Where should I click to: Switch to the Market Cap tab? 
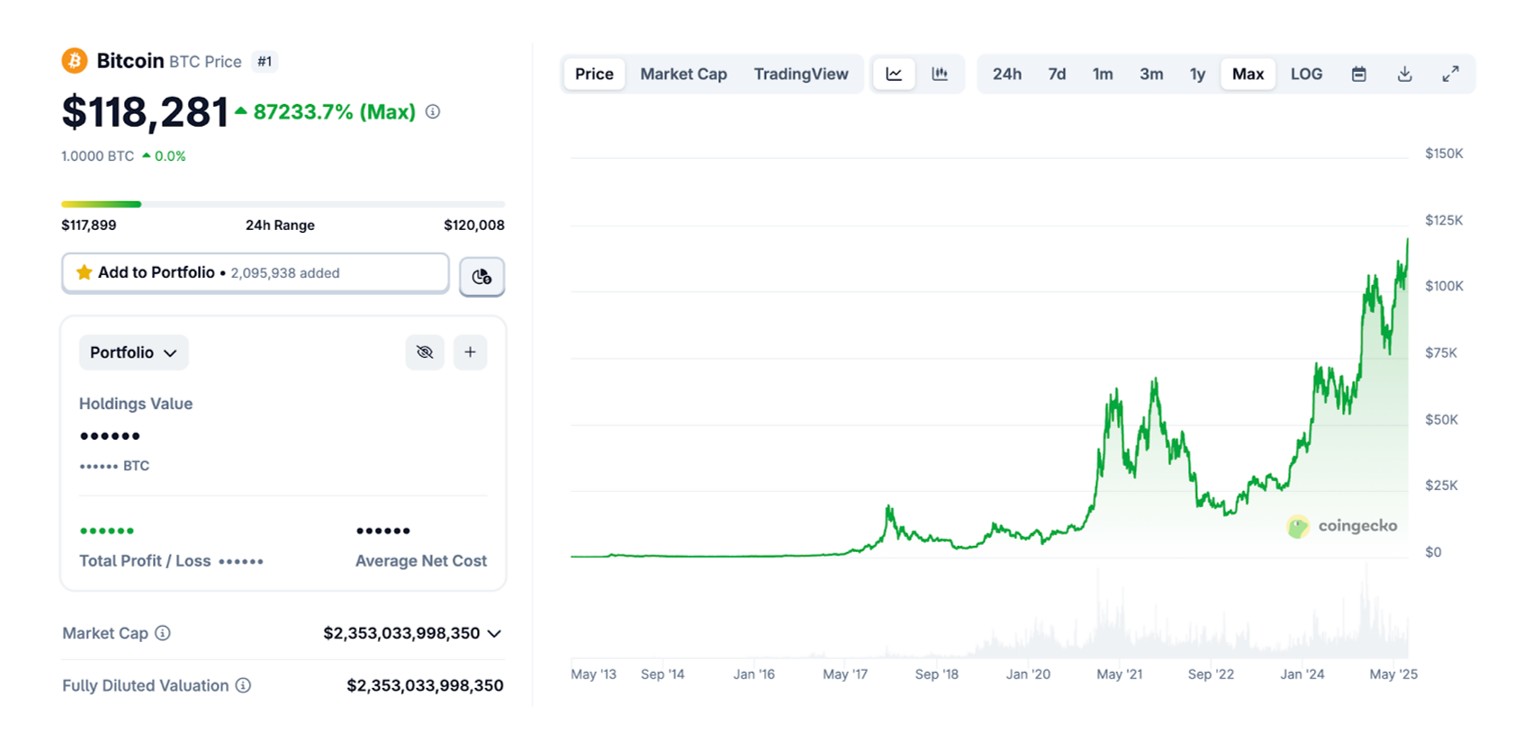[x=684, y=74]
